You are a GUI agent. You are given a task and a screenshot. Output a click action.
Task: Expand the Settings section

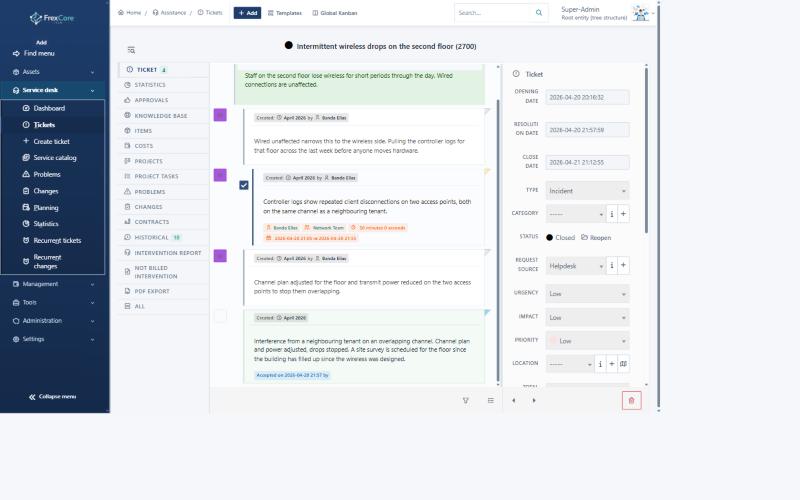pyautogui.click(x=54, y=339)
